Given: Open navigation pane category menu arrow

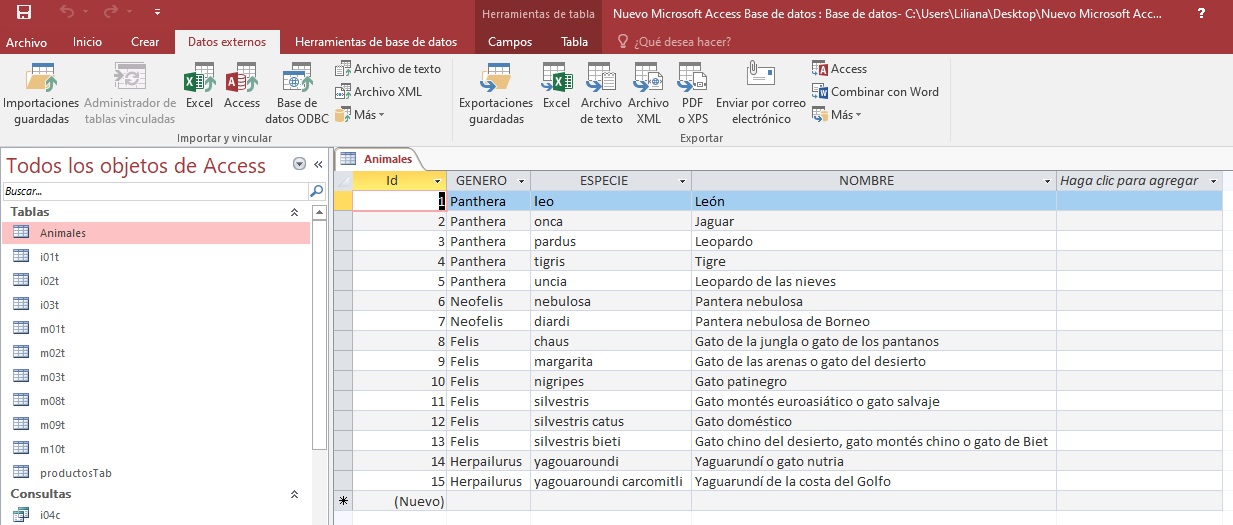Looking at the screenshot, I should click(x=299, y=164).
